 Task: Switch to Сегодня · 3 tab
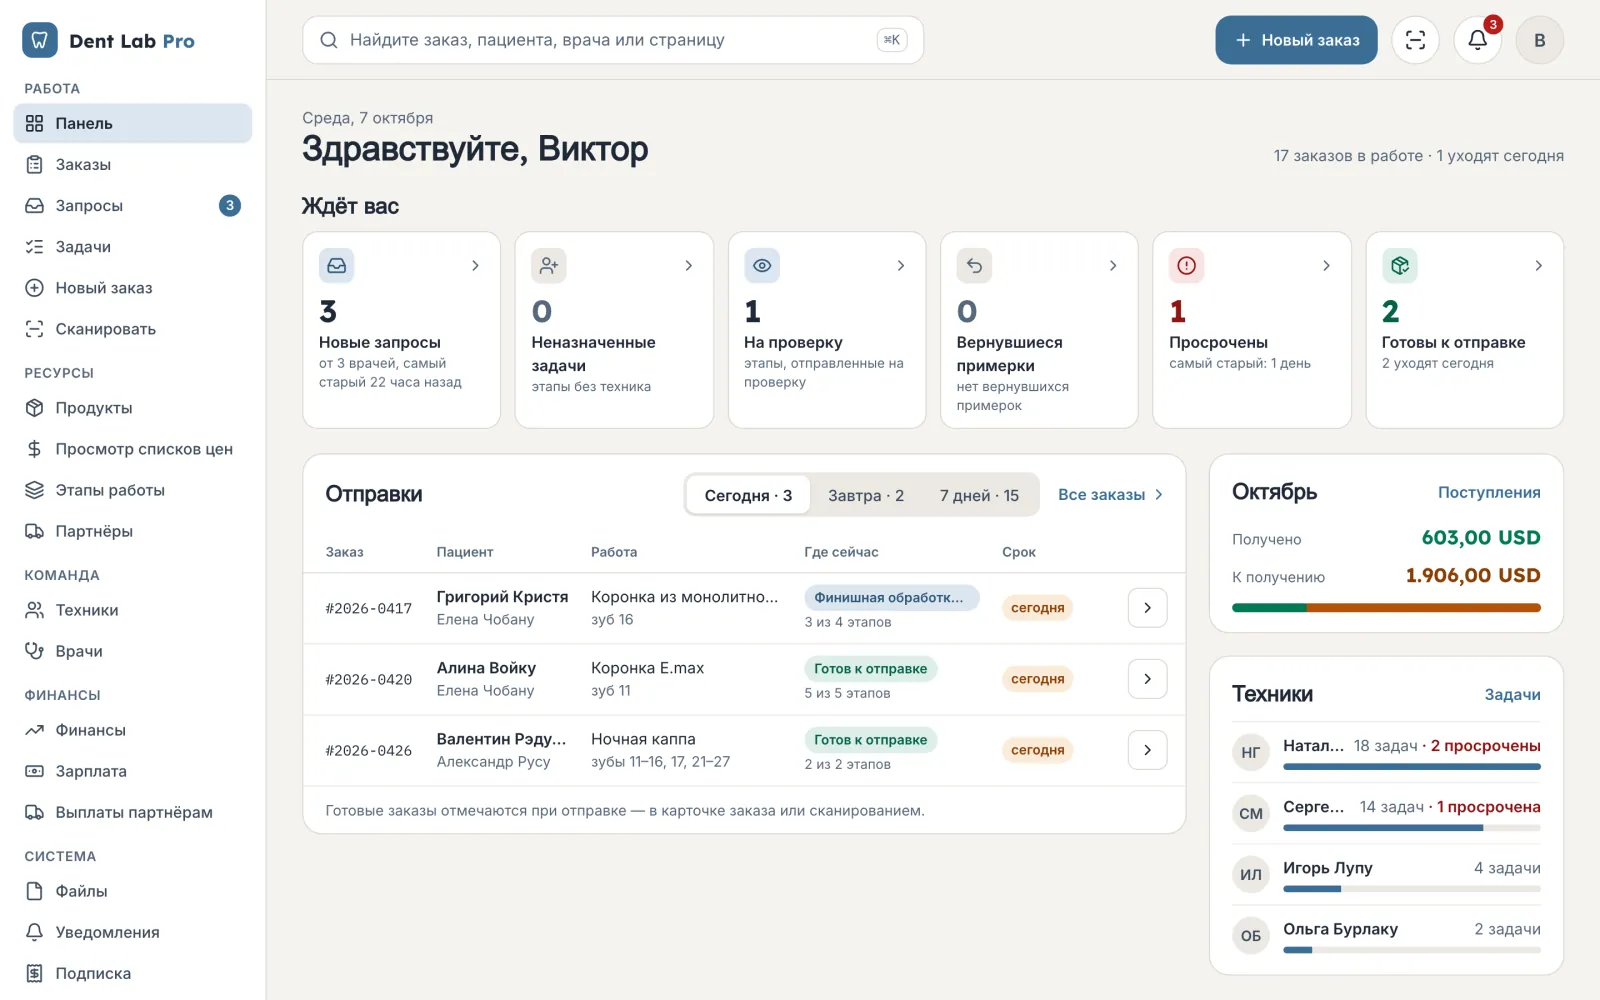click(748, 495)
